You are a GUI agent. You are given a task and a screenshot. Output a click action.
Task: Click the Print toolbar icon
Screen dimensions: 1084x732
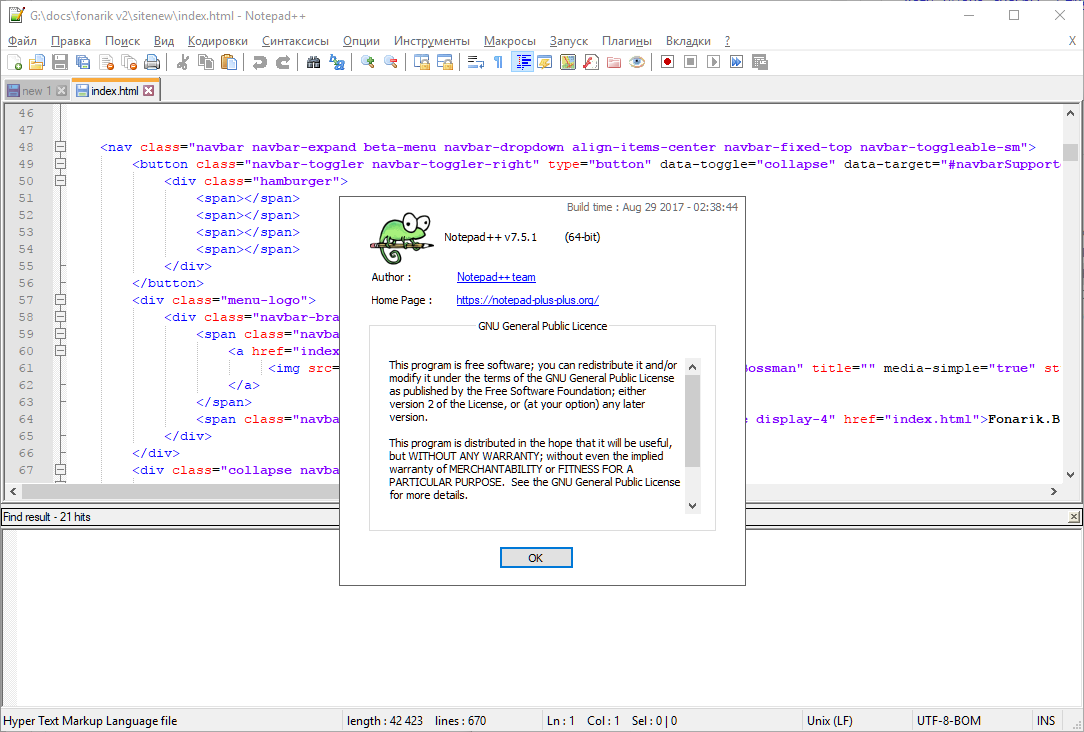pos(151,62)
